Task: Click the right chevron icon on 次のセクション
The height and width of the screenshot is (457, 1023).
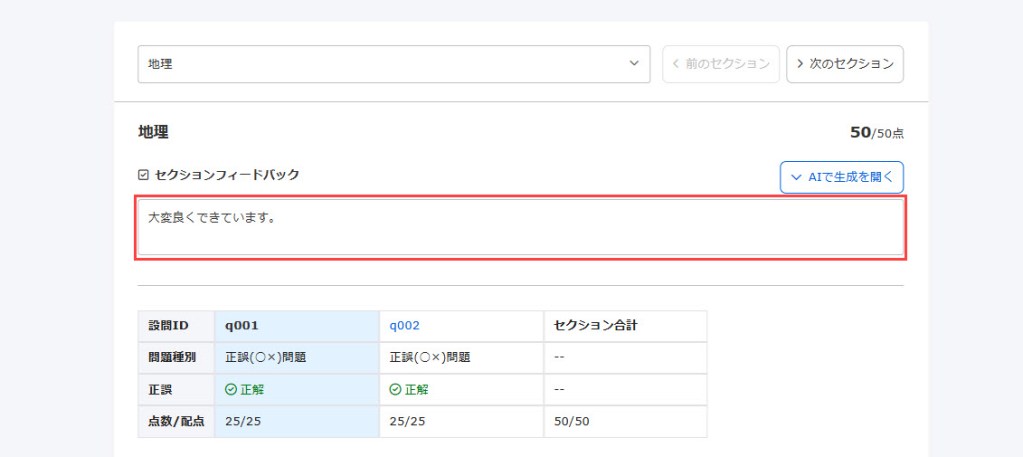Action: (x=800, y=64)
